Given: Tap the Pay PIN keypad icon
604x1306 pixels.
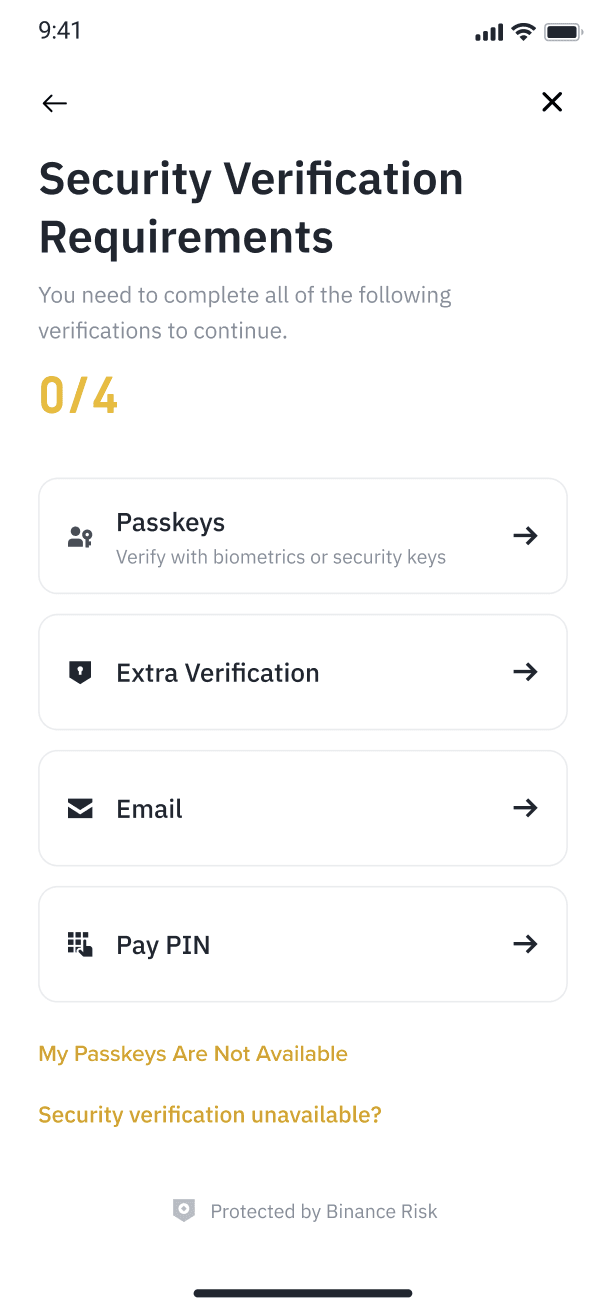Looking at the screenshot, I should pos(80,945).
